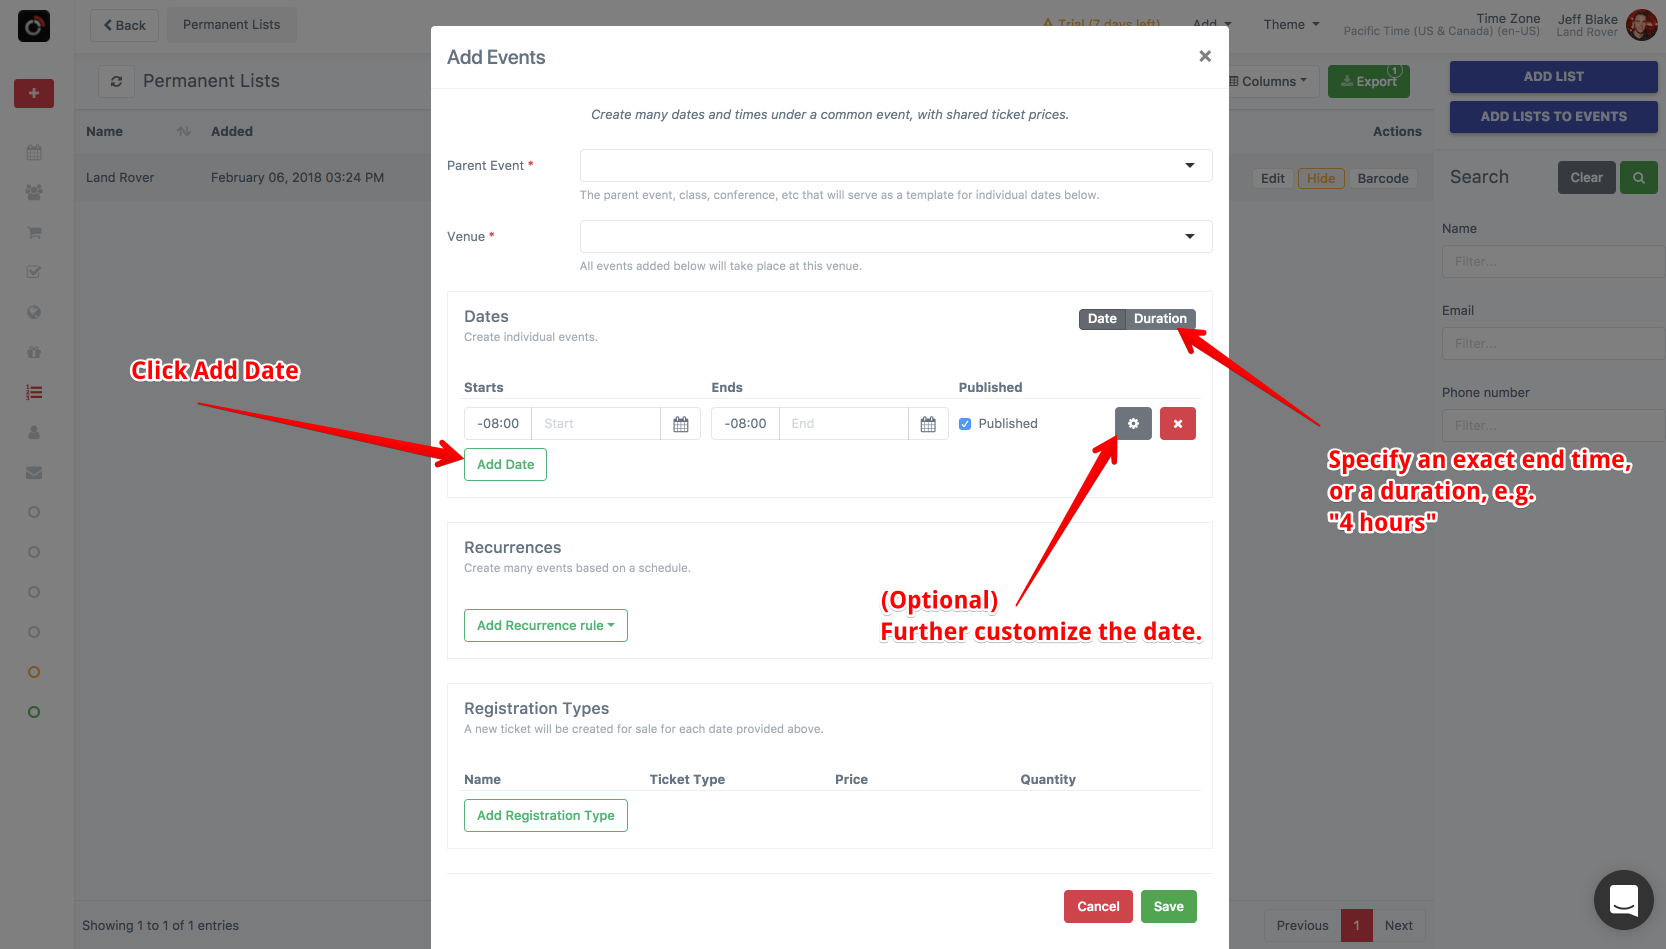This screenshot has height=949, width=1666.
Task: Toggle the Published checkbox
Action: pyautogui.click(x=965, y=424)
